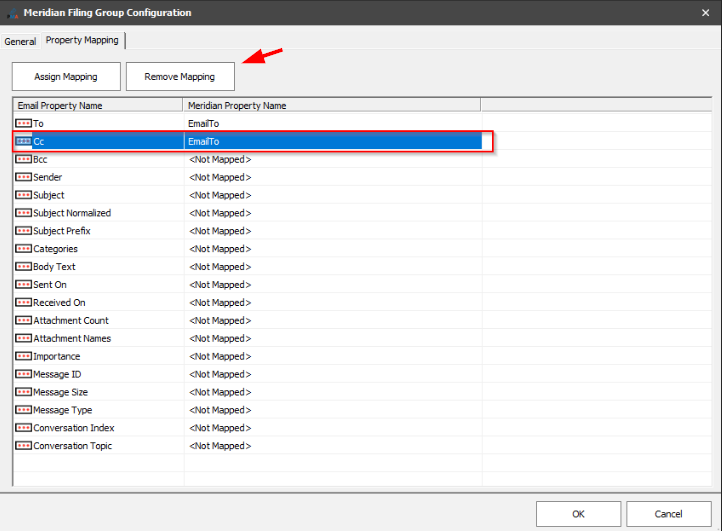The image size is (722, 531).
Task: Sort by Meridian Property Name column header
Action: click(x=332, y=105)
